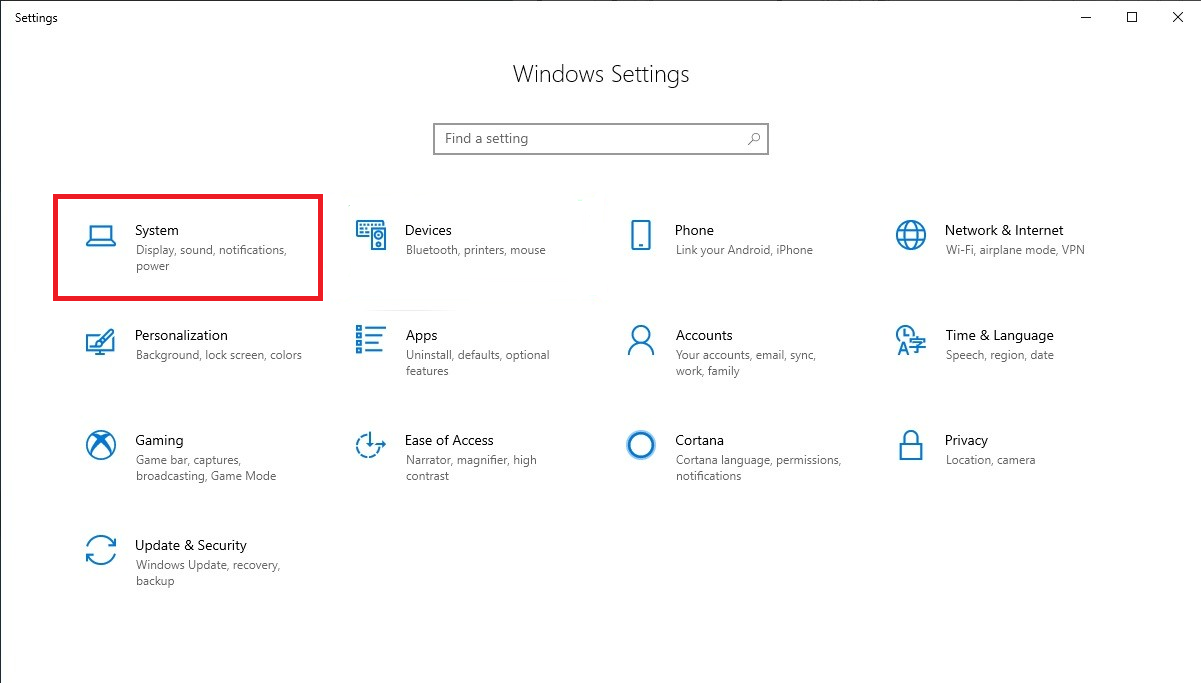The image size is (1201, 683).
Task: Click "Location, camera" description
Action: coord(990,460)
